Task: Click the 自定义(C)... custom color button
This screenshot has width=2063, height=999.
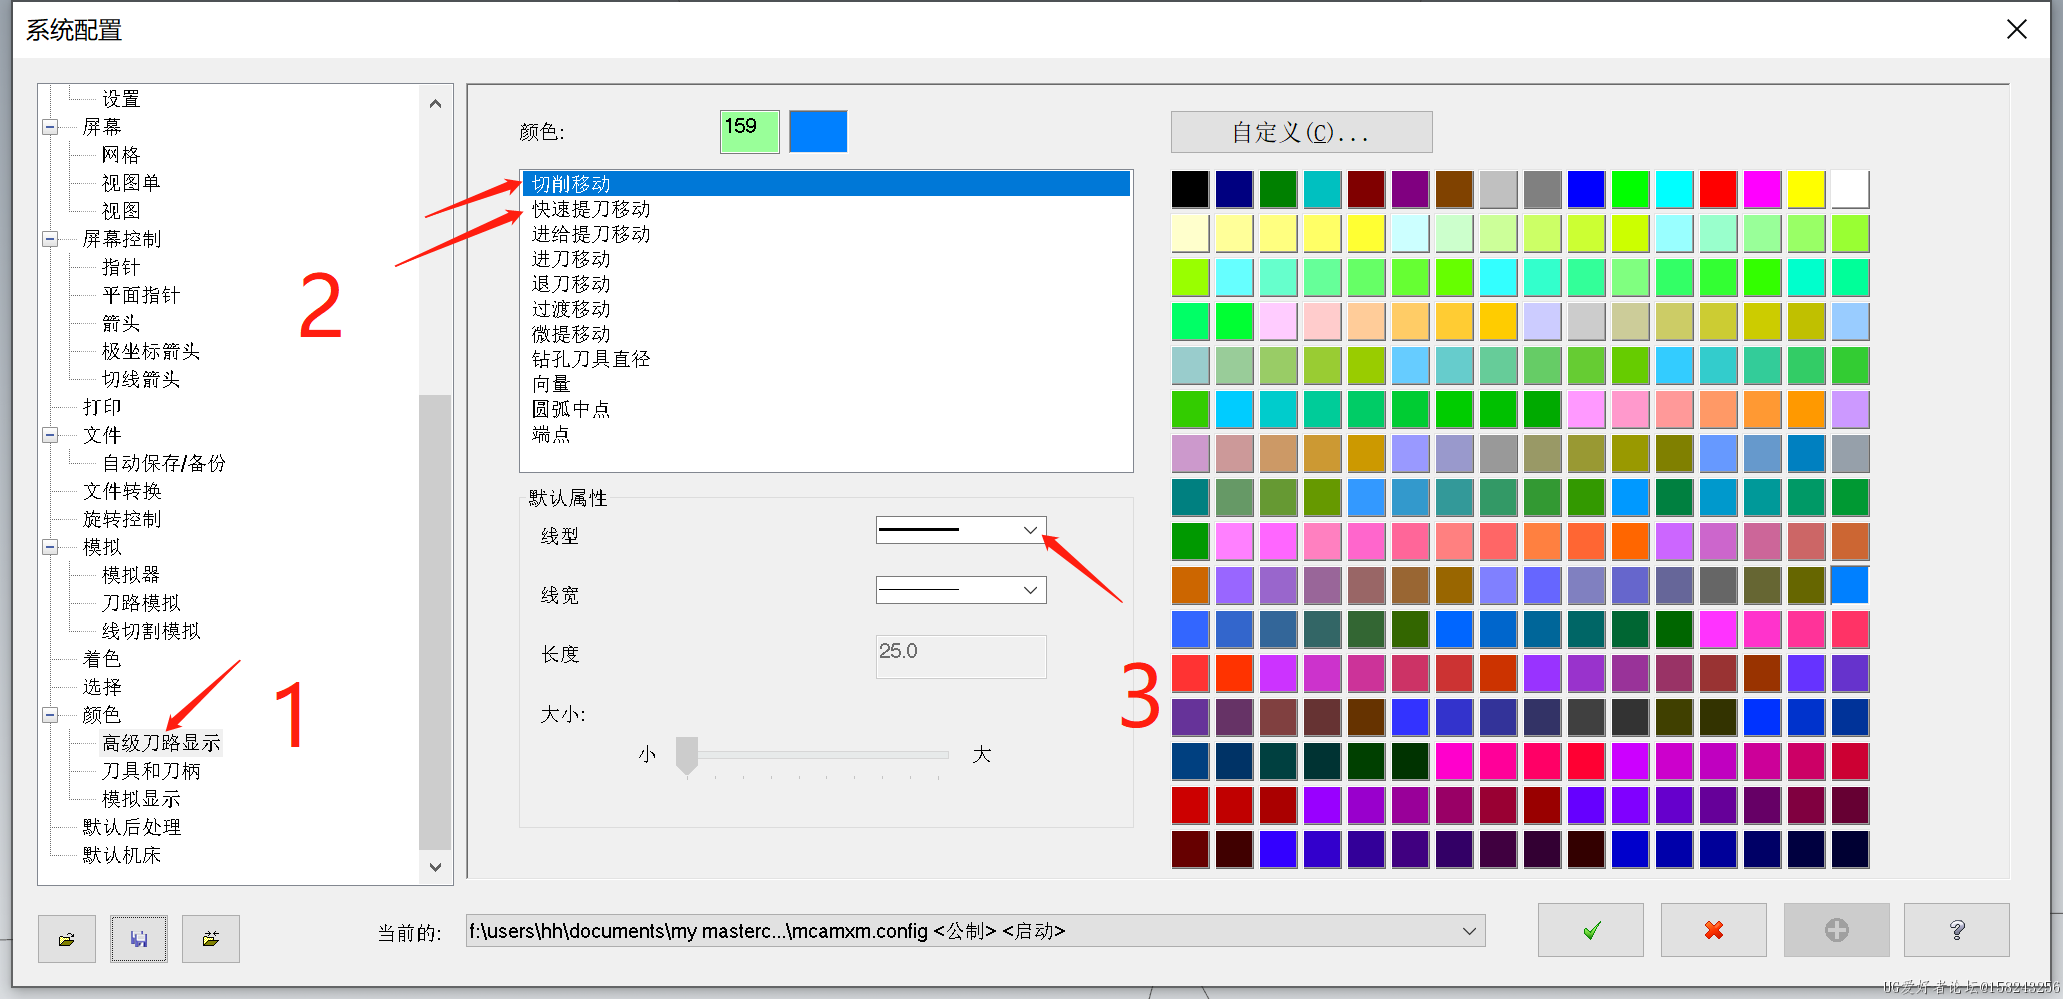Action: click(x=1301, y=132)
